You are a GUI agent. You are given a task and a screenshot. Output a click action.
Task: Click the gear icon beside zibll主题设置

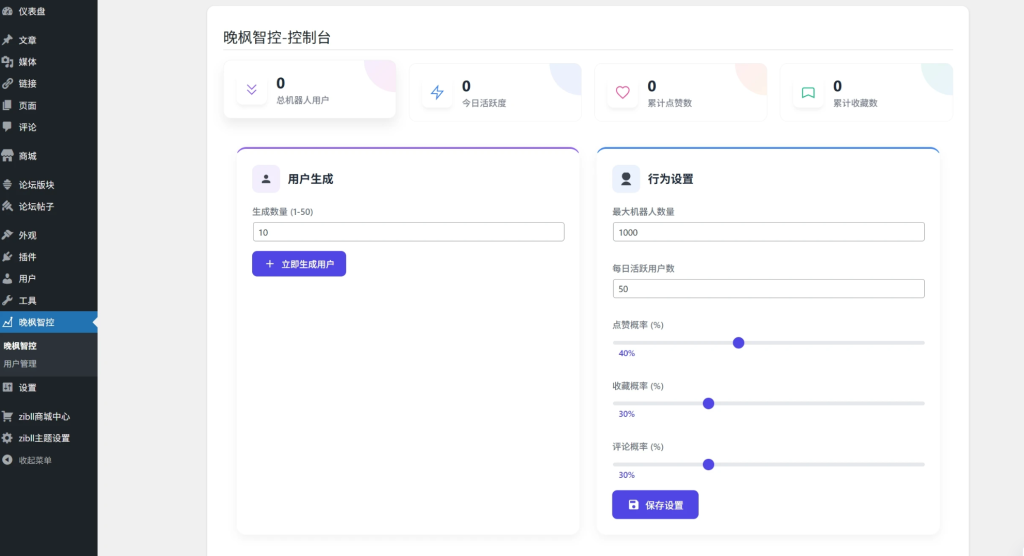click(x=7, y=438)
